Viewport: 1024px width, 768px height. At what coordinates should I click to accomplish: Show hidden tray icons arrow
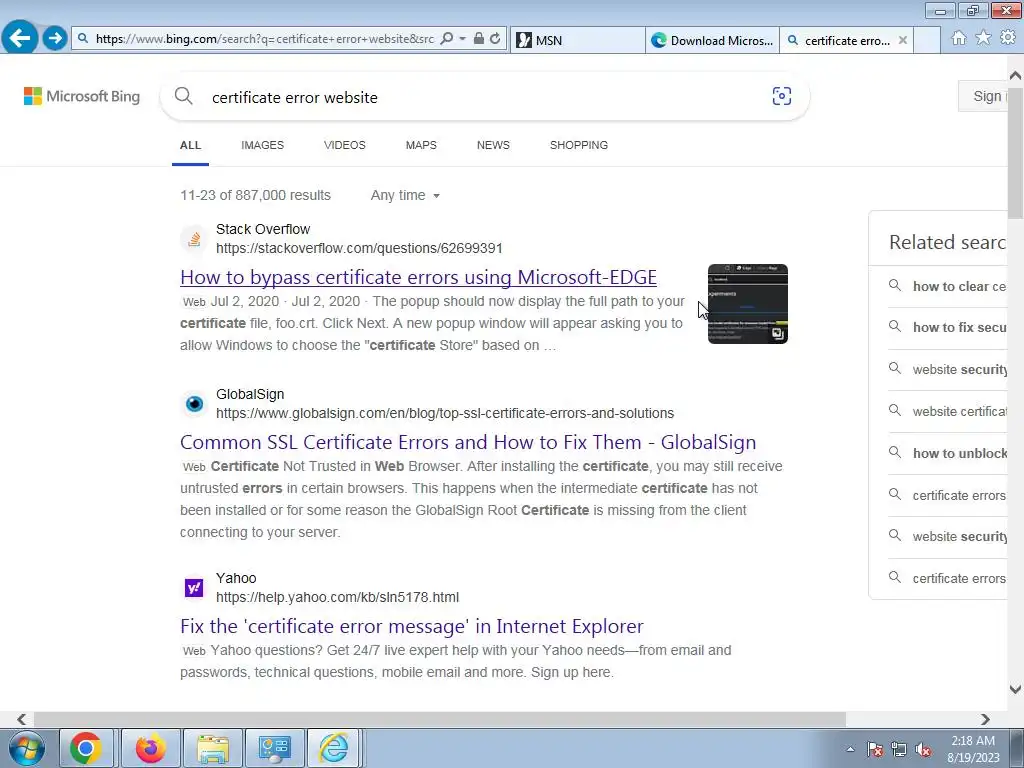coord(850,749)
